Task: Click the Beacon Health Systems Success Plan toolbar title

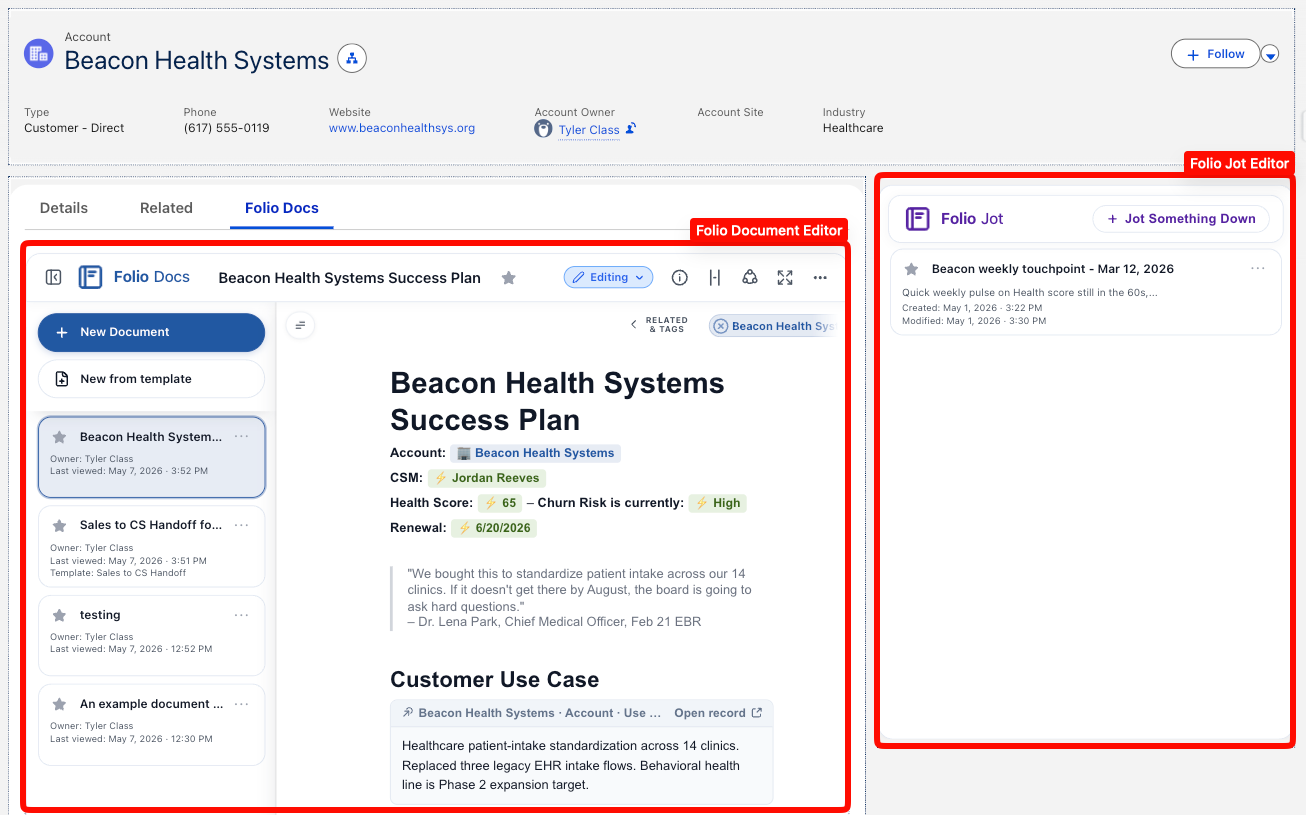Action: pos(349,278)
